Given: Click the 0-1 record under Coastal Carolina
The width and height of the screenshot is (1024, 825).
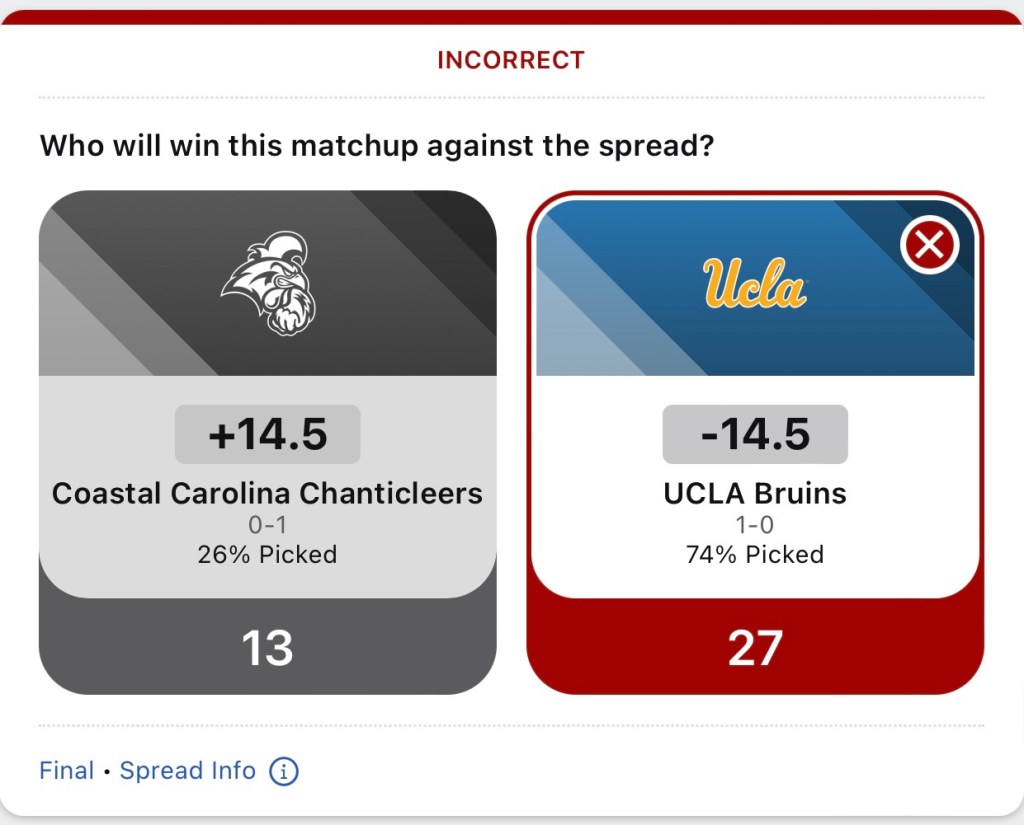Looking at the screenshot, I should click(267, 525).
